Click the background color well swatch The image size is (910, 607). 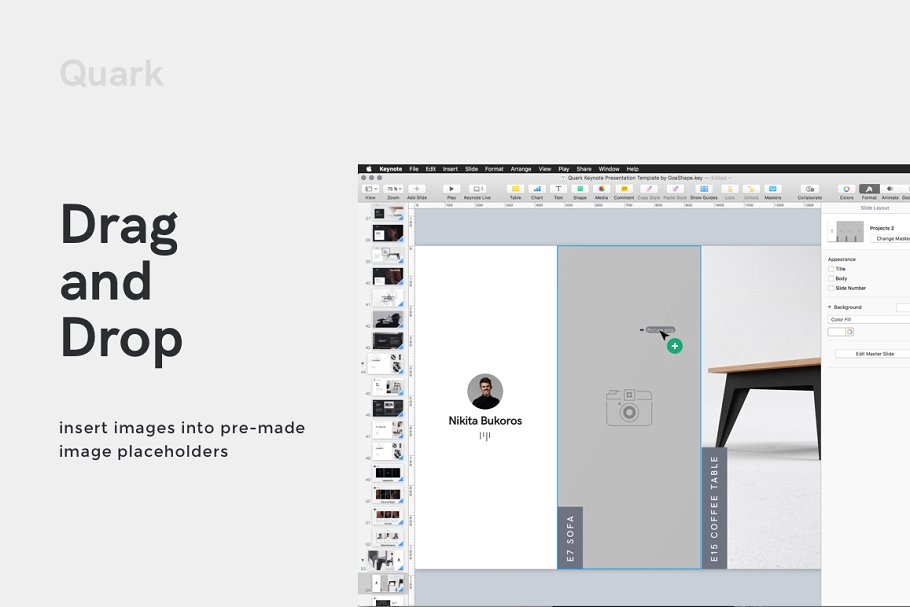click(838, 331)
